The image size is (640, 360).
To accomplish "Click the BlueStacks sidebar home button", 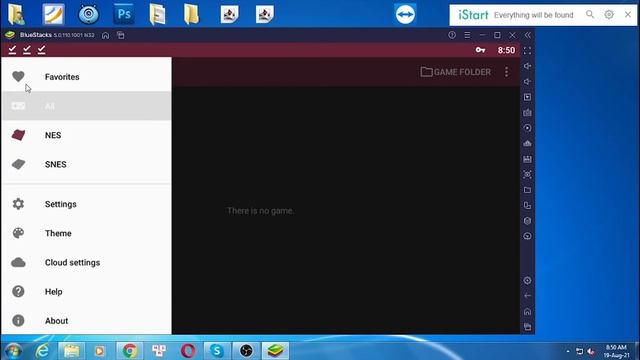I will coord(527,311).
